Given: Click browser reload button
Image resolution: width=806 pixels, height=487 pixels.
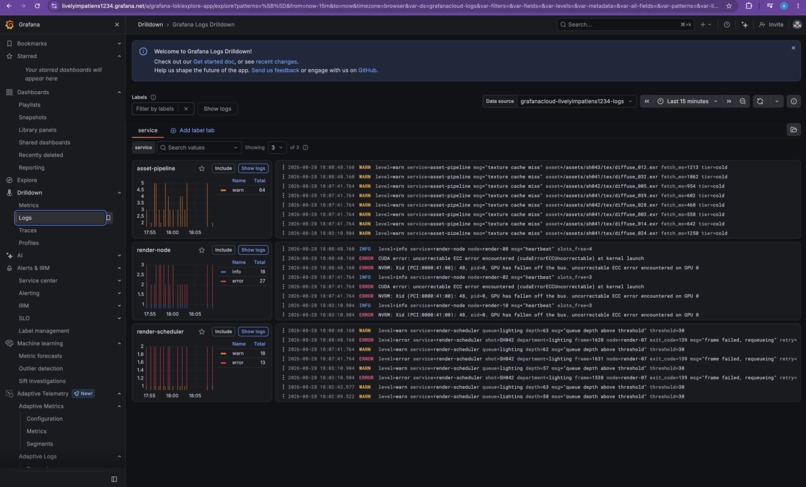Looking at the screenshot, I should coord(37,6).
